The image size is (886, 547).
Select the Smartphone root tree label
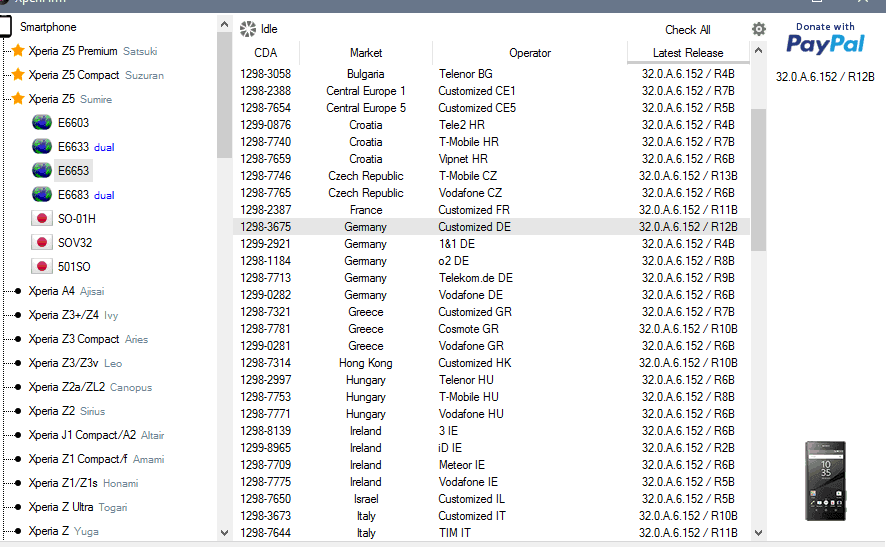tap(48, 27)
